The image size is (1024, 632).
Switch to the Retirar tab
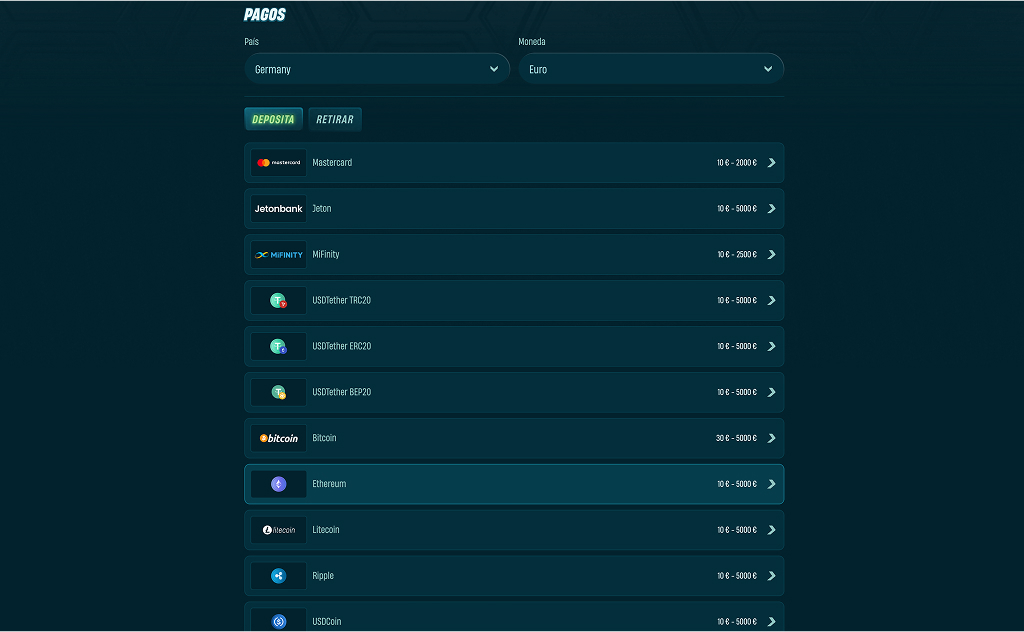pos(334,119)
